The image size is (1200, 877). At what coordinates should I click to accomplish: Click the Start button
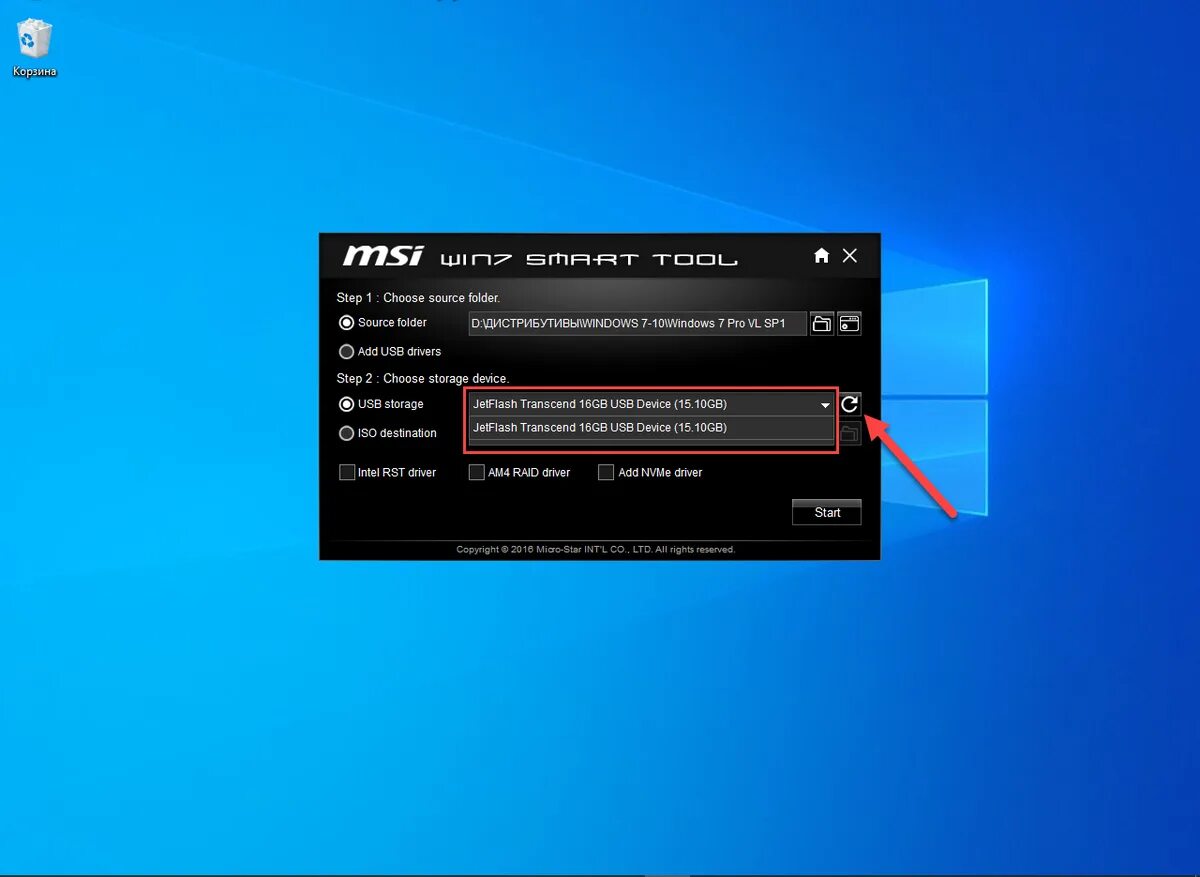[x=827, y=512]
